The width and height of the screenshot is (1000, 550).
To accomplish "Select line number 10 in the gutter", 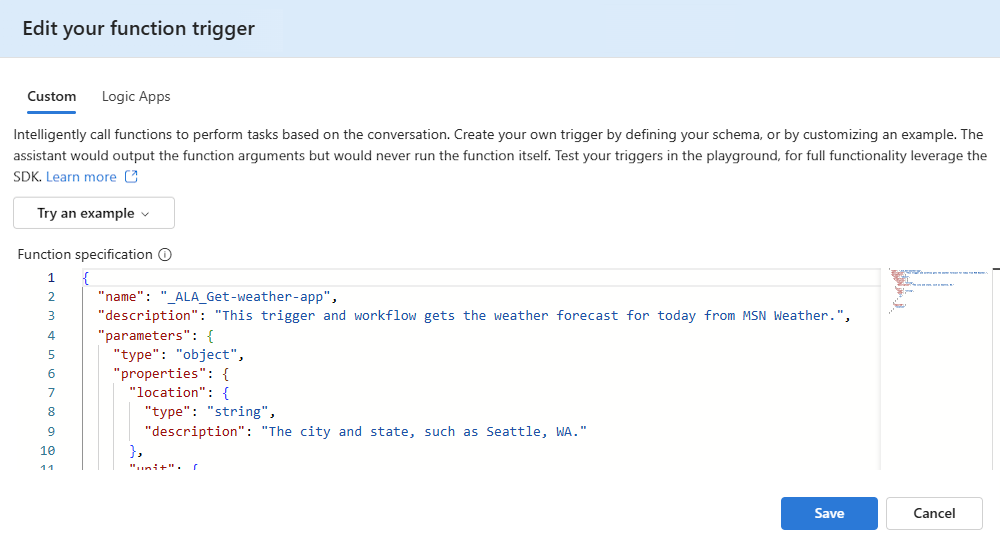I will pos(48,451).
